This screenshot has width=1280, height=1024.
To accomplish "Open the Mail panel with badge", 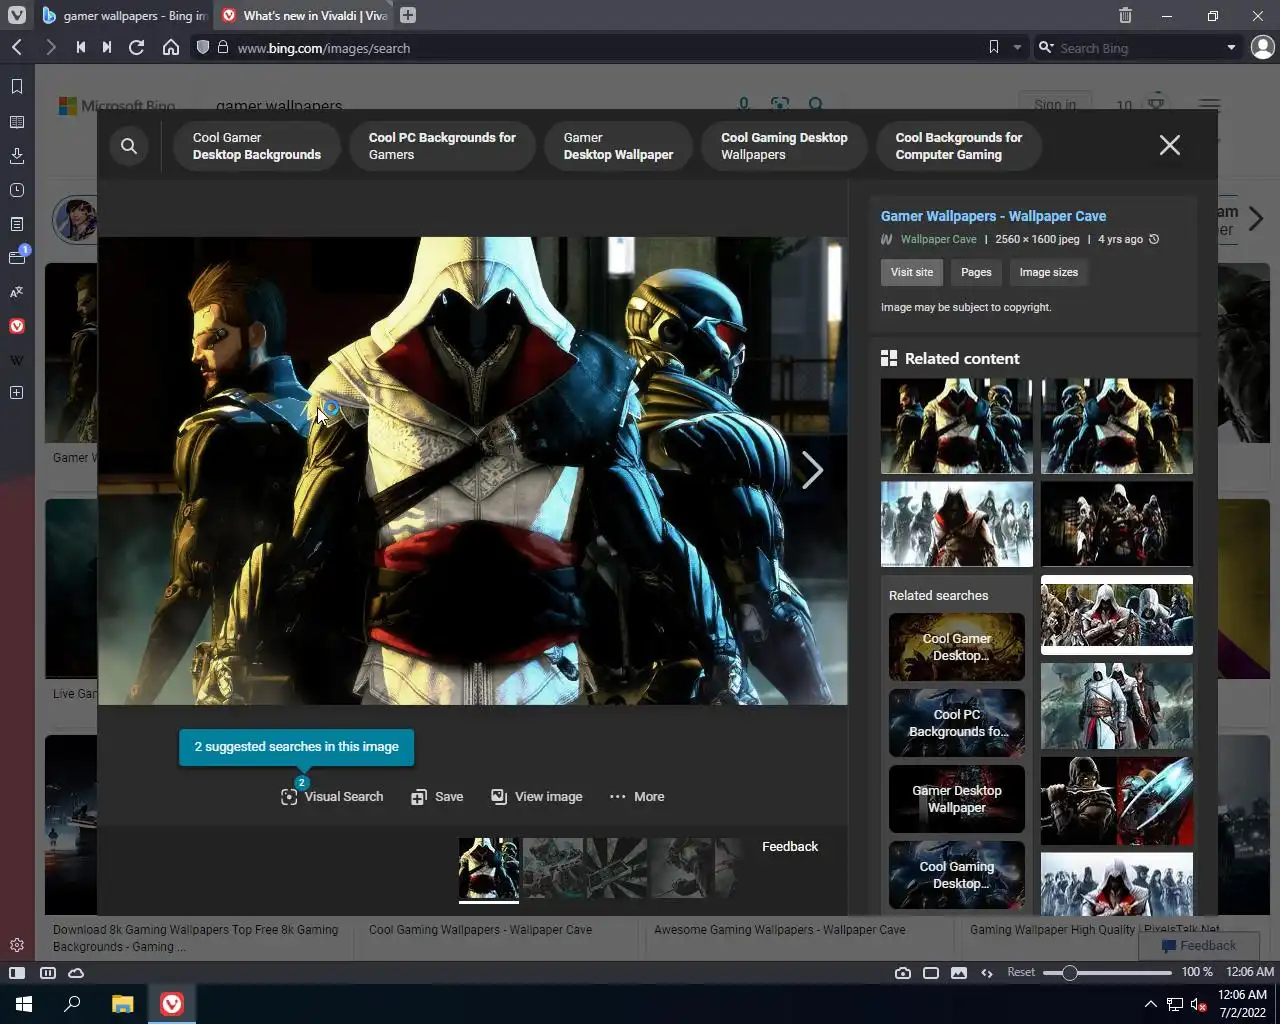I will tap(17, 257).
